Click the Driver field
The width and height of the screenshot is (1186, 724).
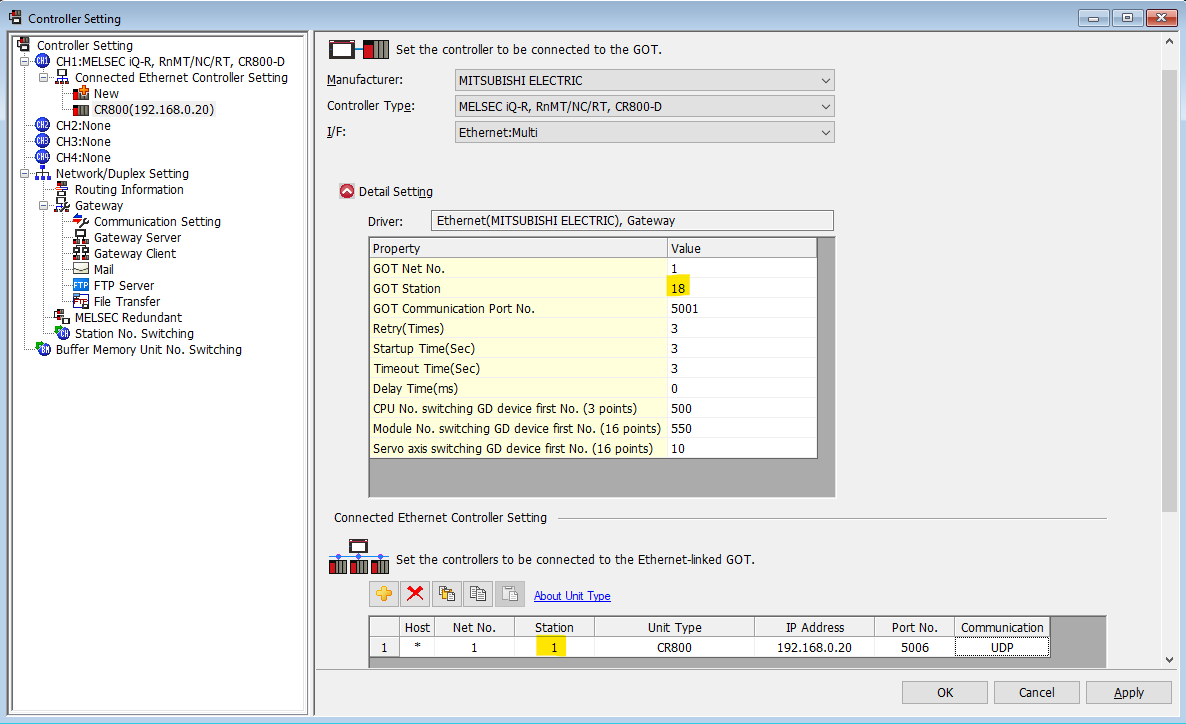(x=632, y=221)
